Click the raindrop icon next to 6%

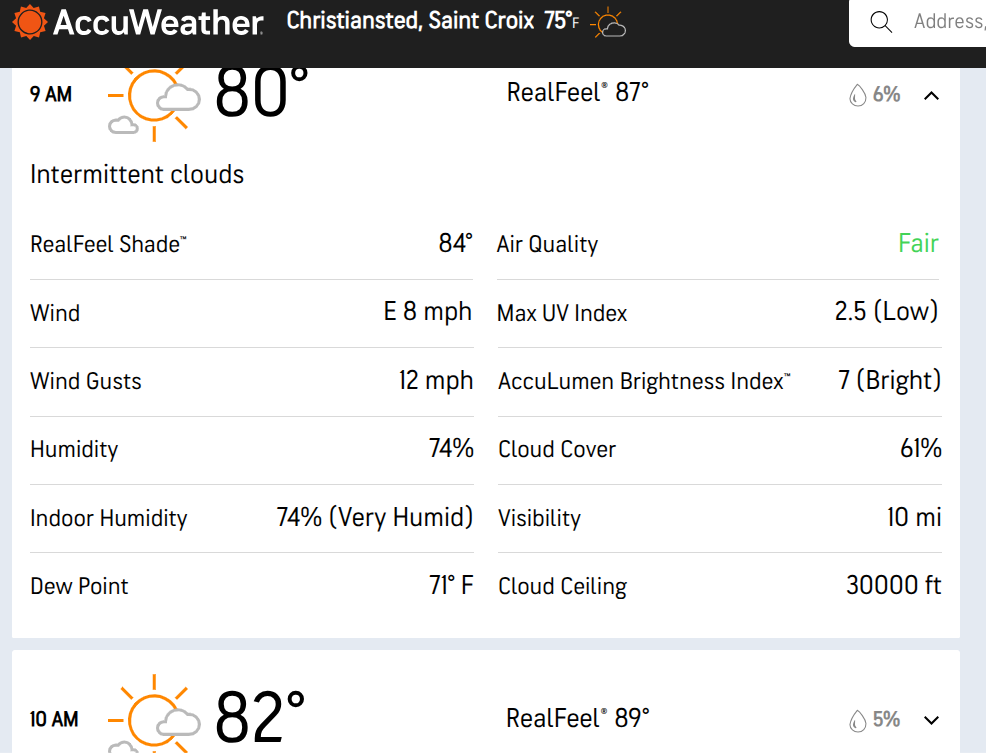[857, 95]
